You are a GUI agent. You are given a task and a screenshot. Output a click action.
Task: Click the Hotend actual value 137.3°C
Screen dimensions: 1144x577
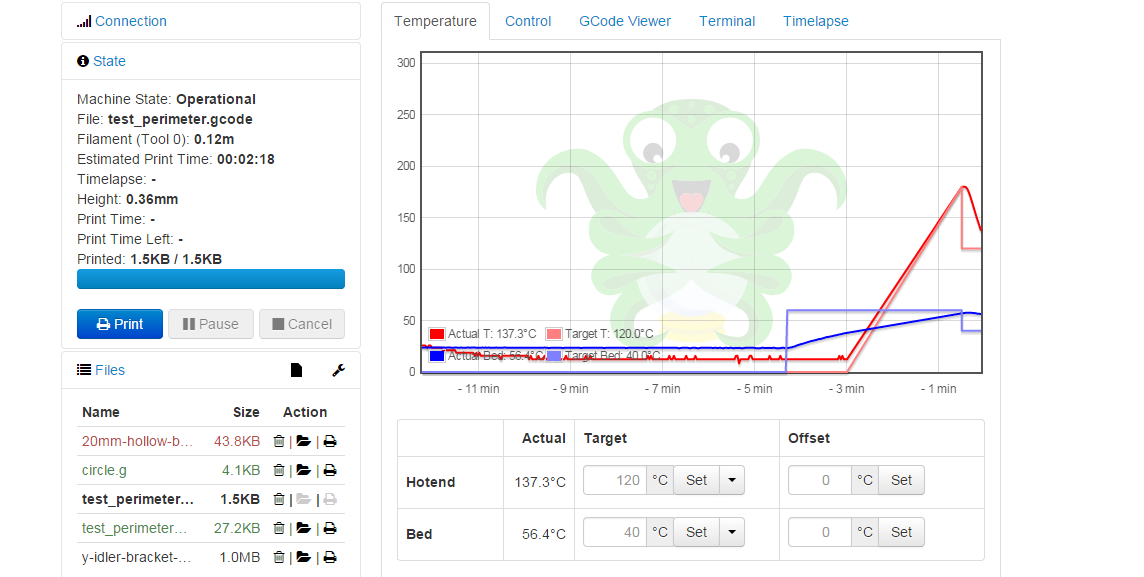pos(540,482)
